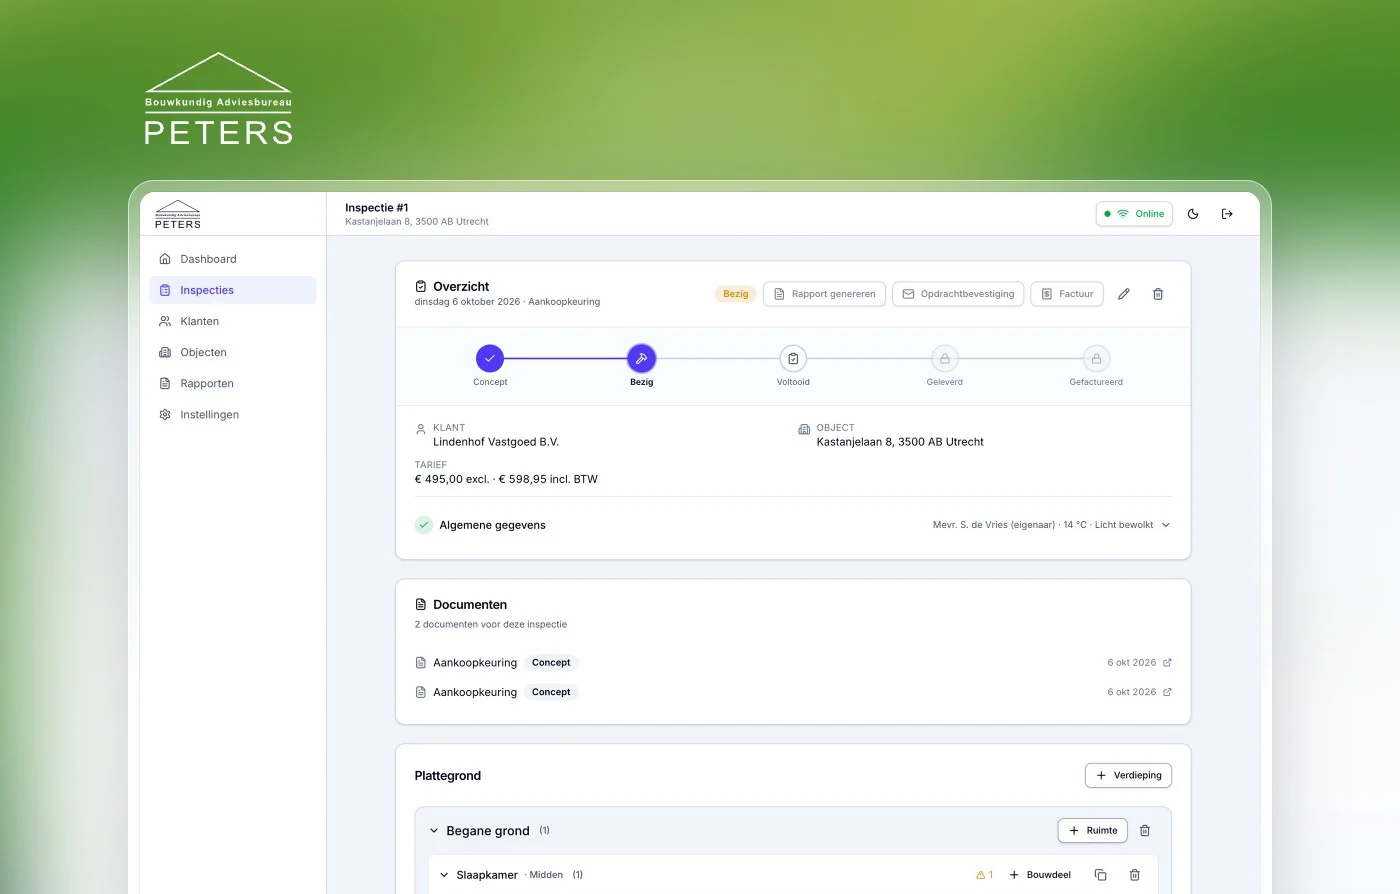
Task: Duplicate the Slaapkamer room
Action: pyautogui.click(x=1101, y=875)
